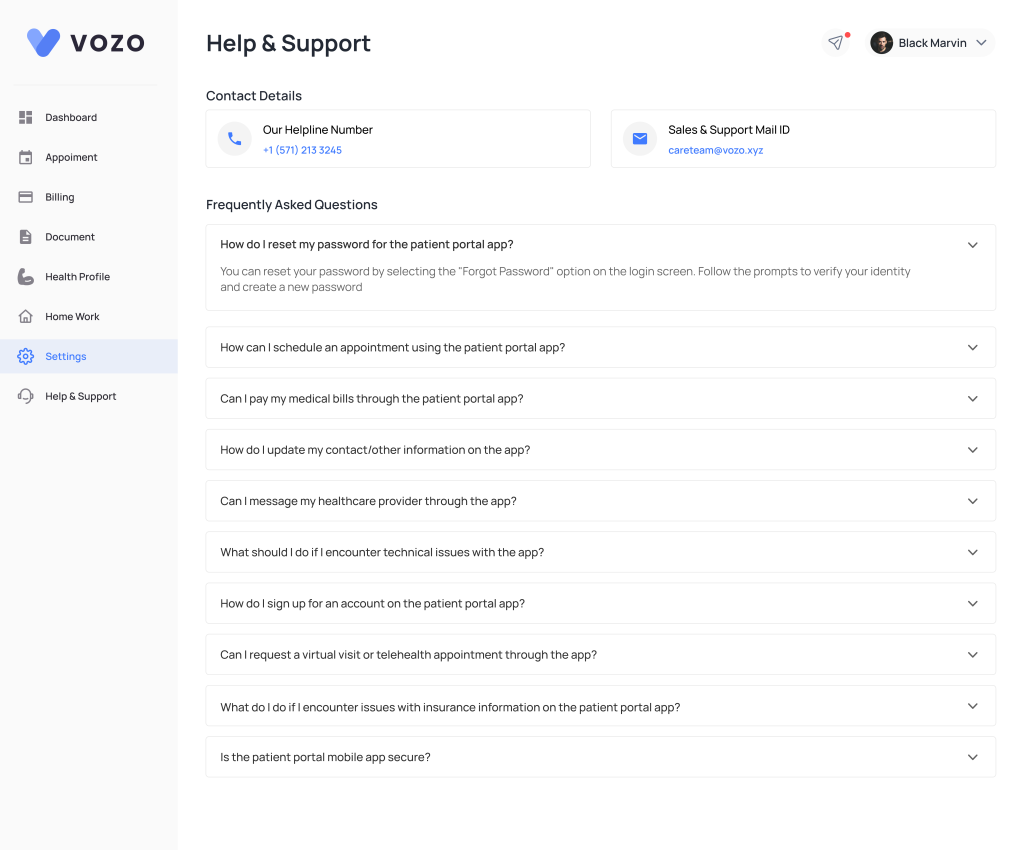Open the Black Marvin user dropdown
The width and height of the screenshot is (1024, 850).
(x=981, y=43)
